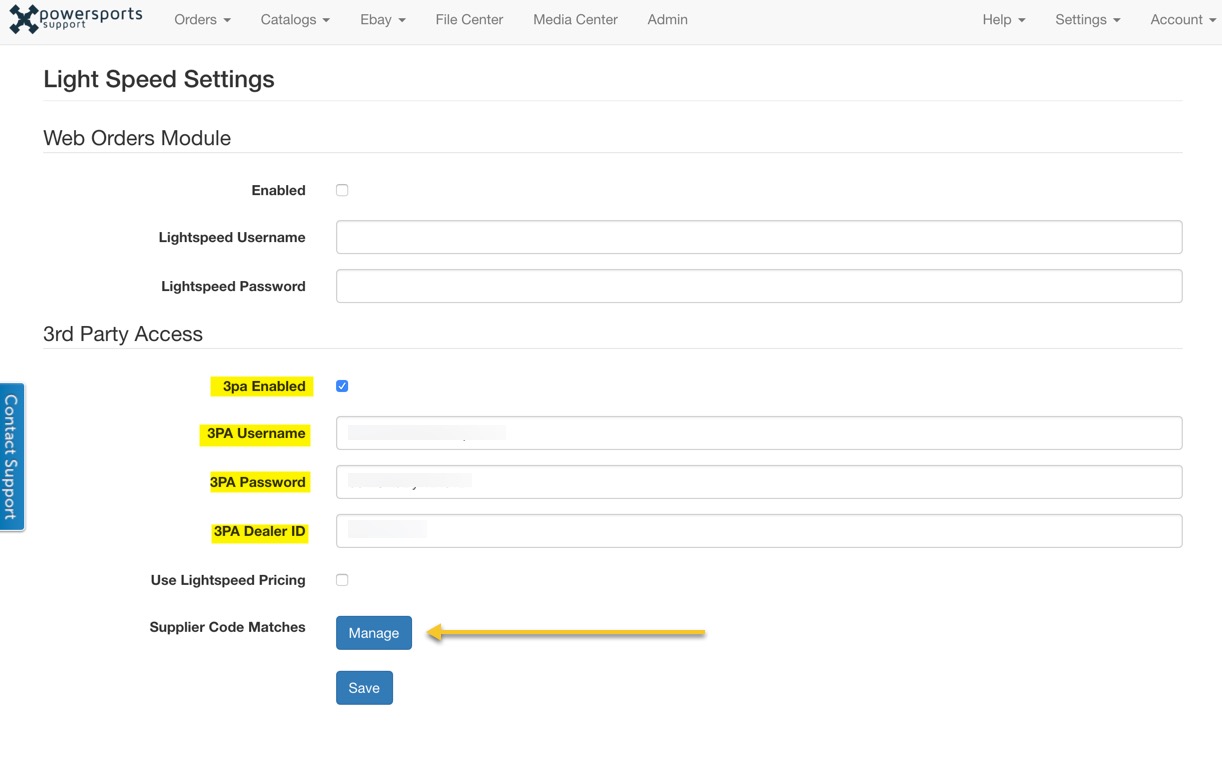Save the Light Speed settings

pyautogui.click(x=364, y=688)
